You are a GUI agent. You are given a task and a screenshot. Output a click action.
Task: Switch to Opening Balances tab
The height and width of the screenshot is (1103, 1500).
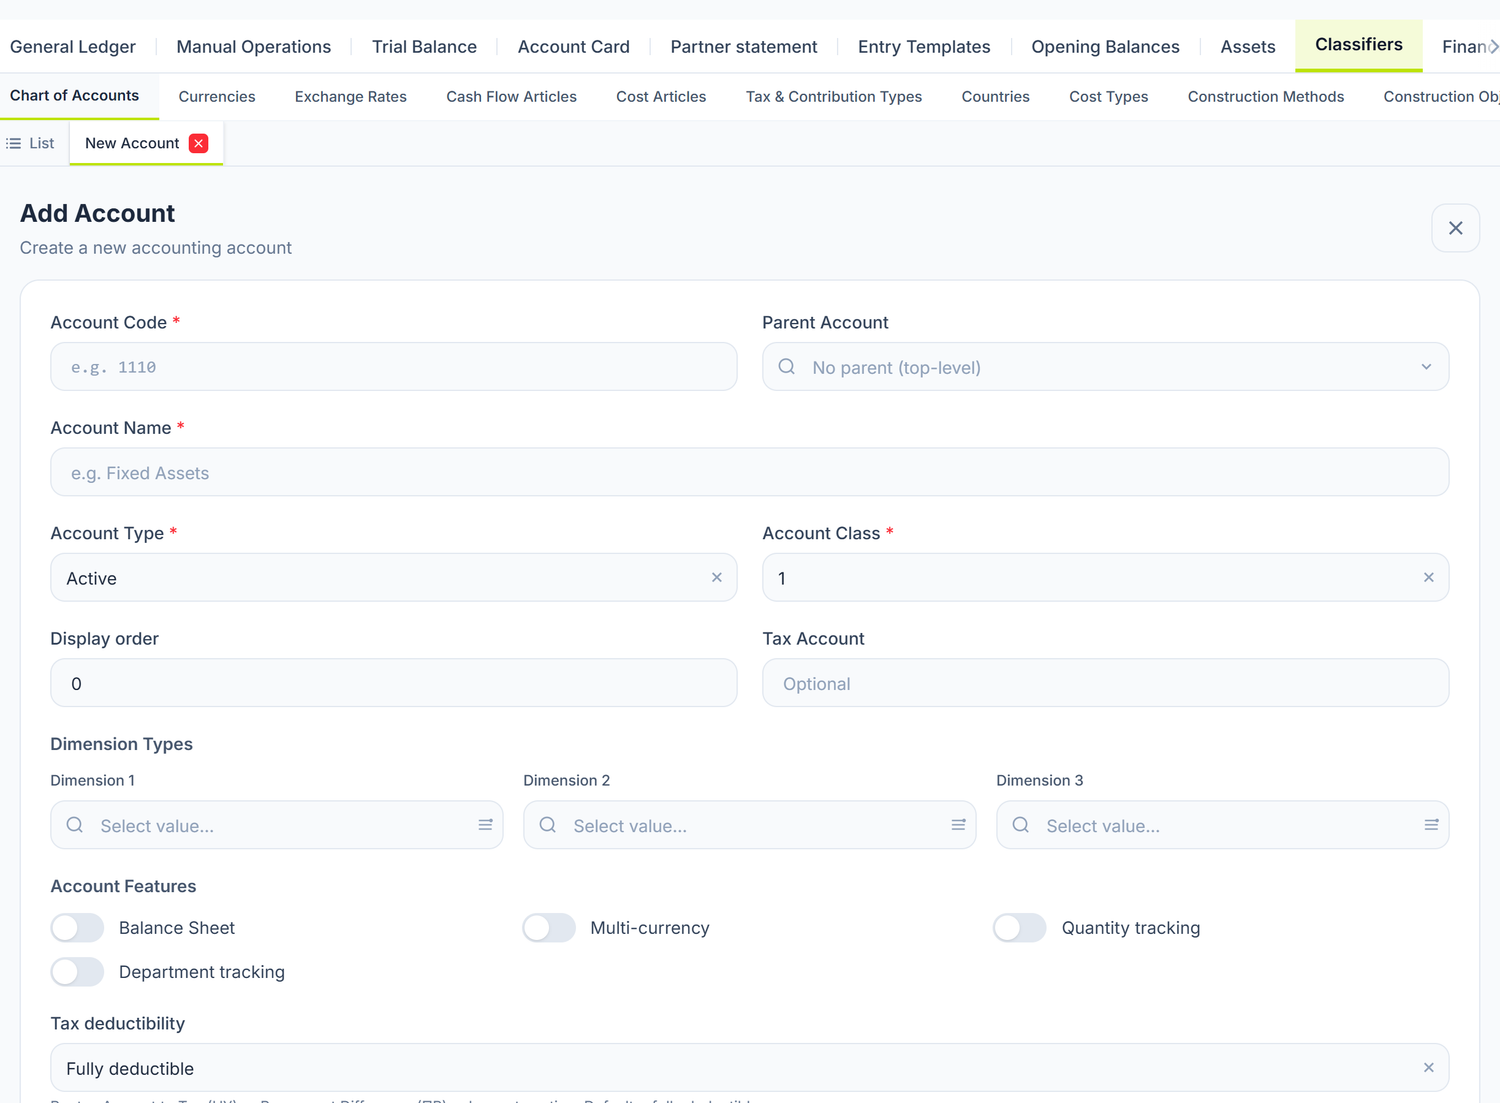1105,47
